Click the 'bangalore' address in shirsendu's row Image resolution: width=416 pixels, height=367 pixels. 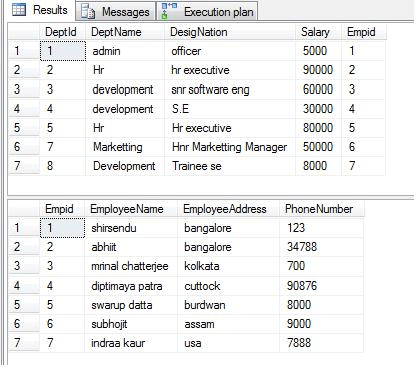[x=229, y=228]
